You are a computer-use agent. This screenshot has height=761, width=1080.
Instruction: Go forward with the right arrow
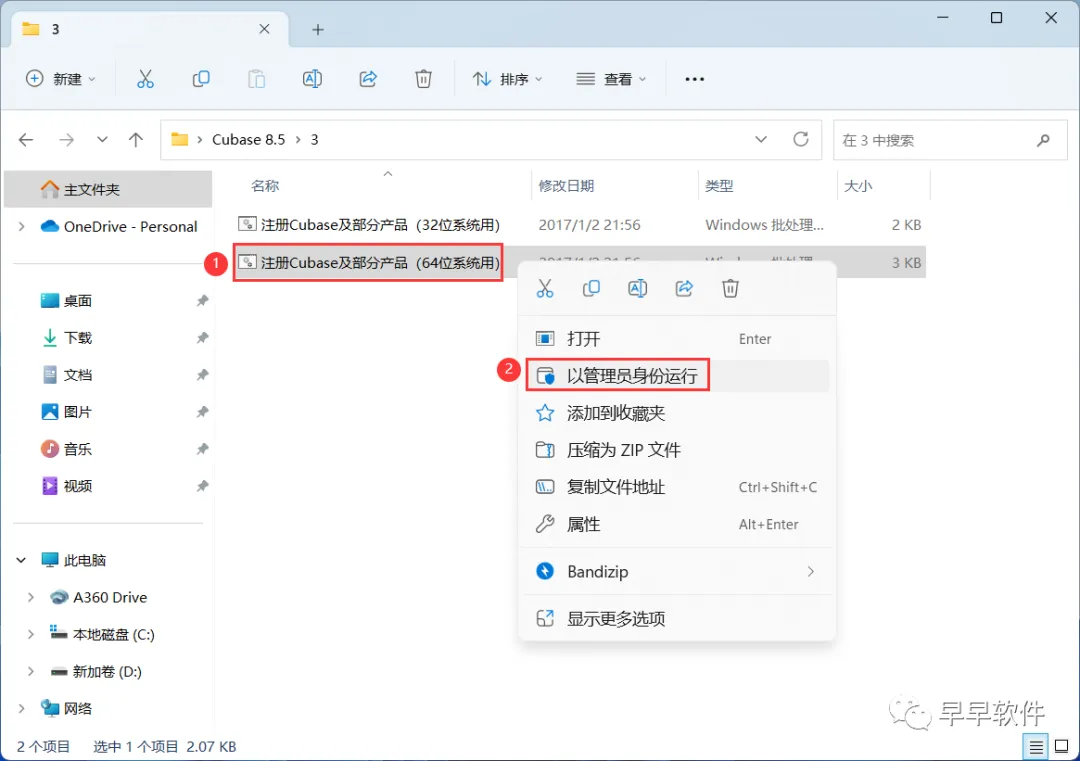click(66, 140)
